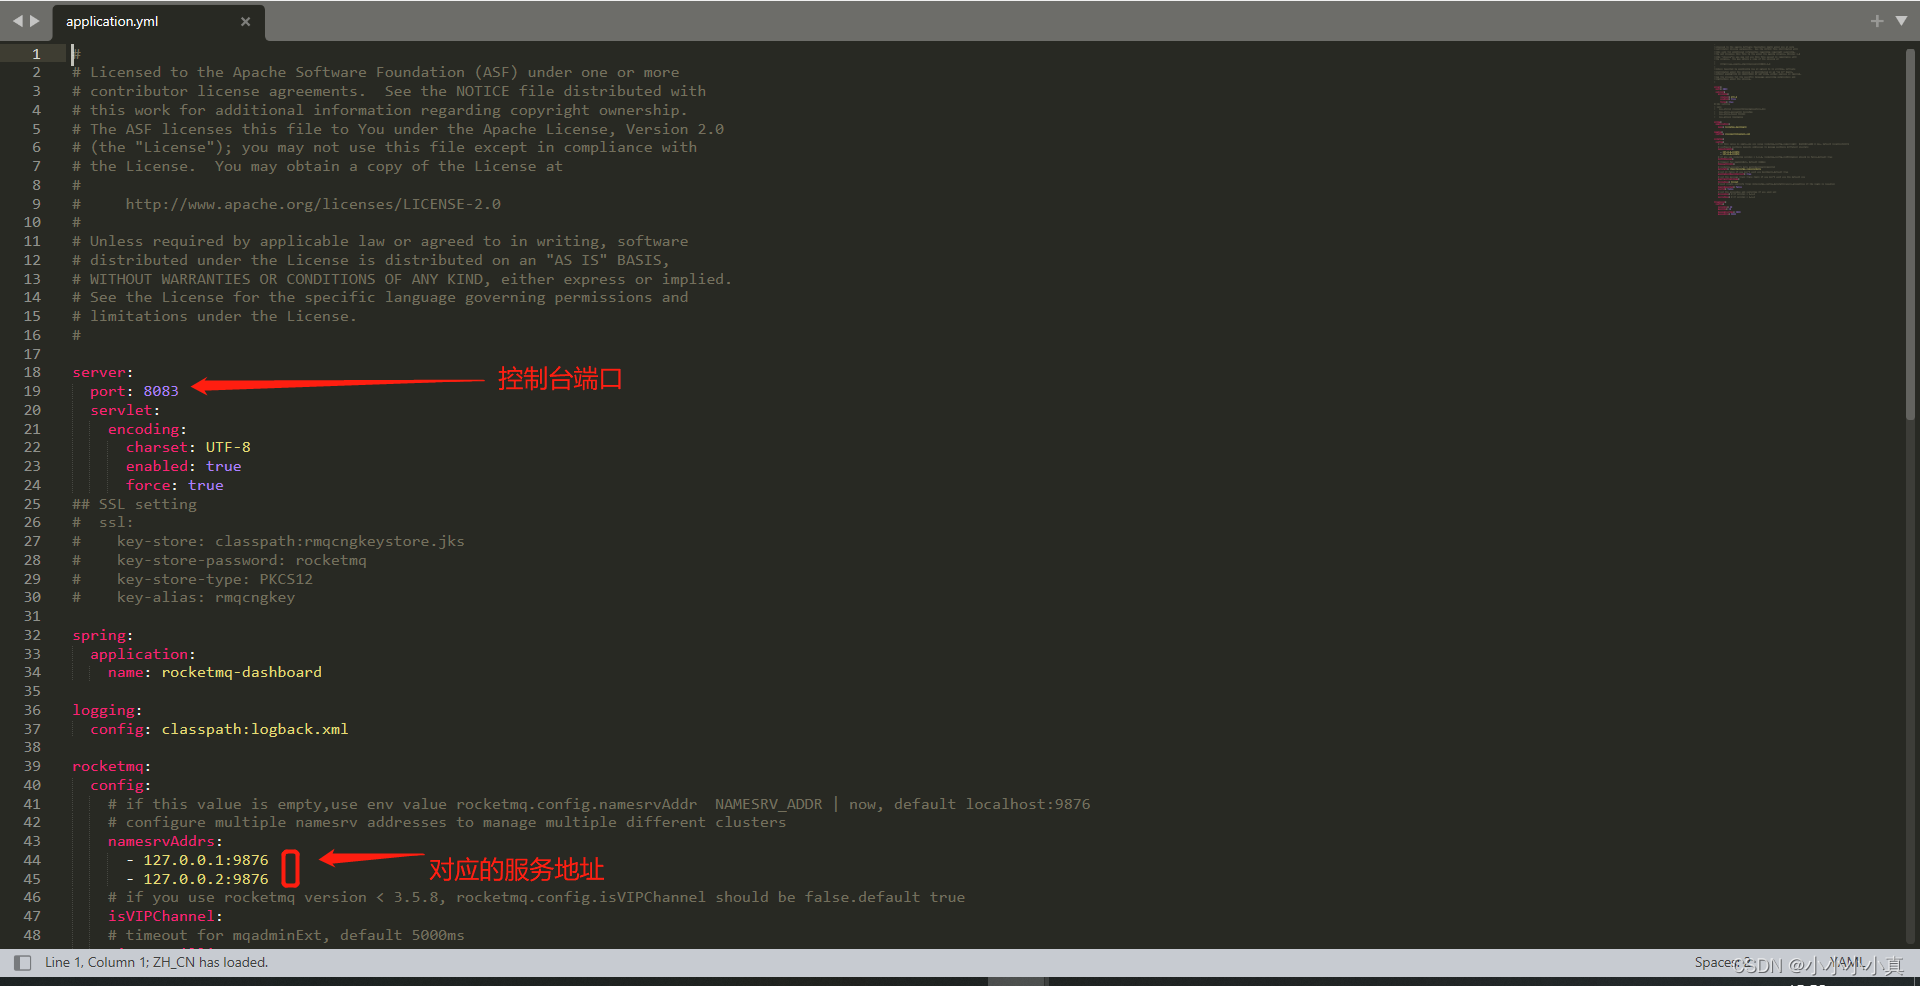Click the 'Line 1, Column 1' status text
Image resolution: width=1920 pixels, height=986 pixels.
click(96, 962)
